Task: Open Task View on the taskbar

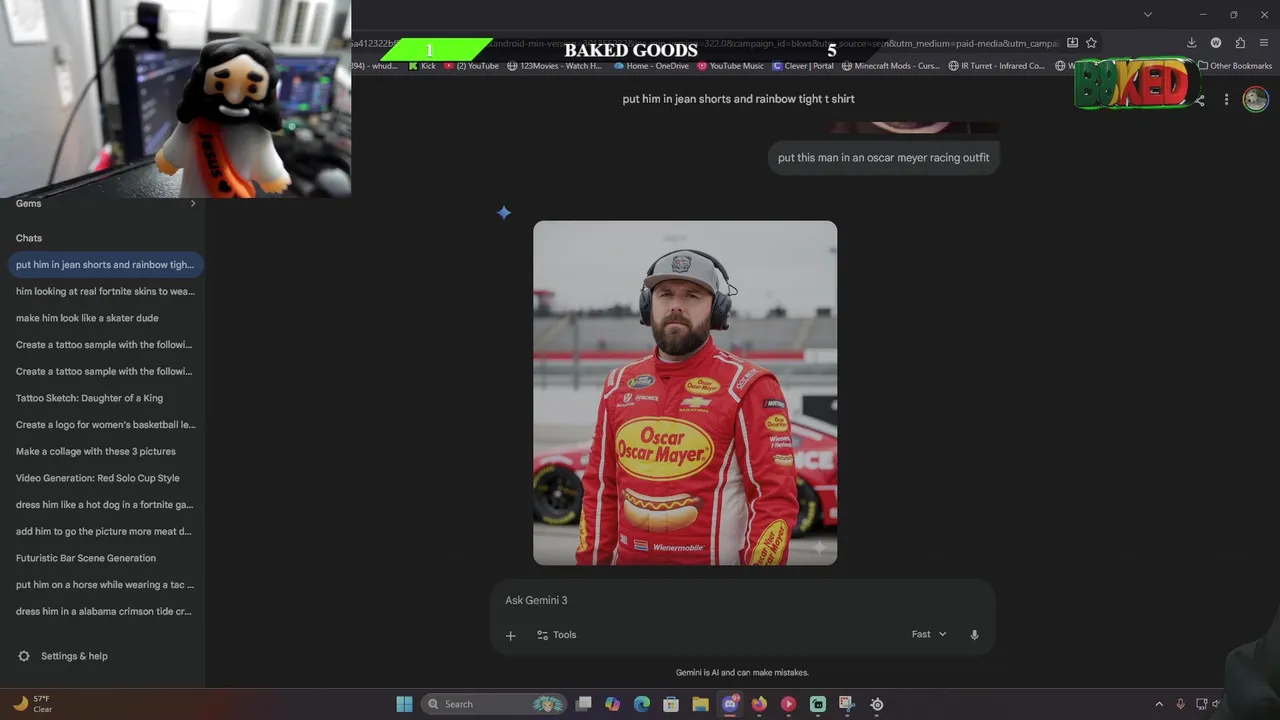Action: pos(584,704)
